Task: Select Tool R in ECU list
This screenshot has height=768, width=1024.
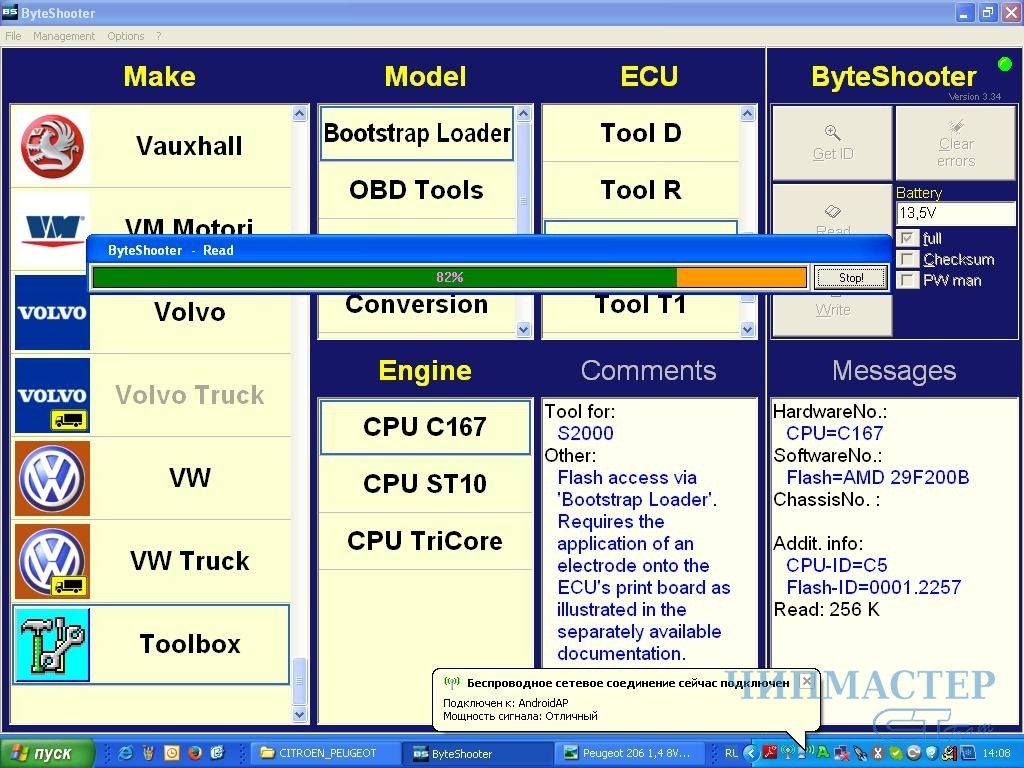Action: coord(641,190)
